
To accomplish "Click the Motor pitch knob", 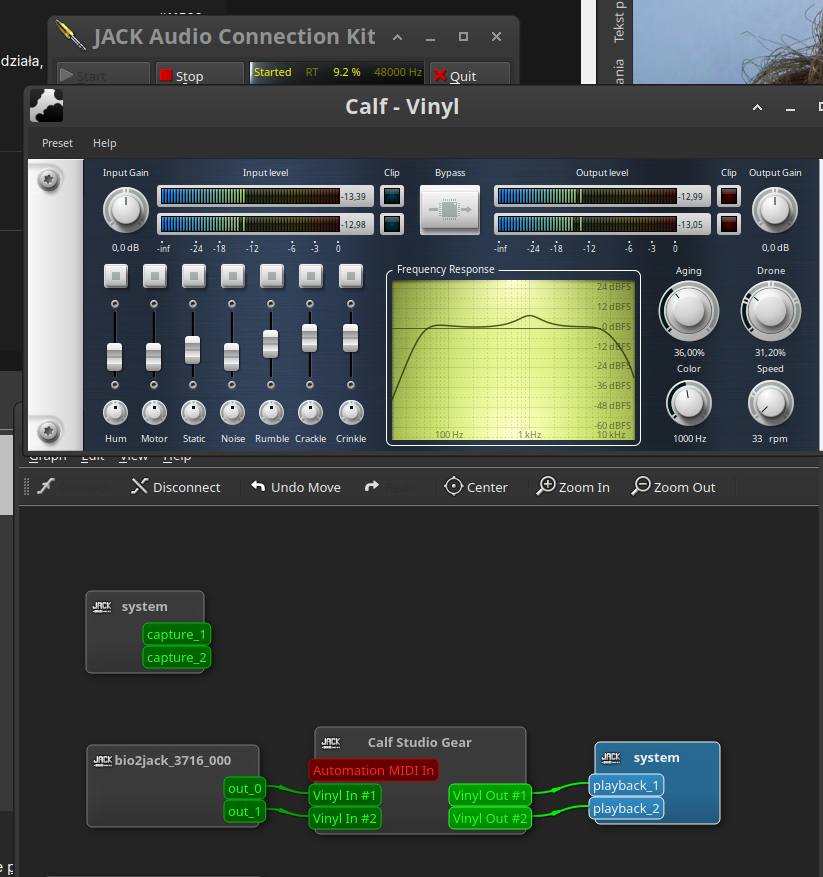I will 154,413.
